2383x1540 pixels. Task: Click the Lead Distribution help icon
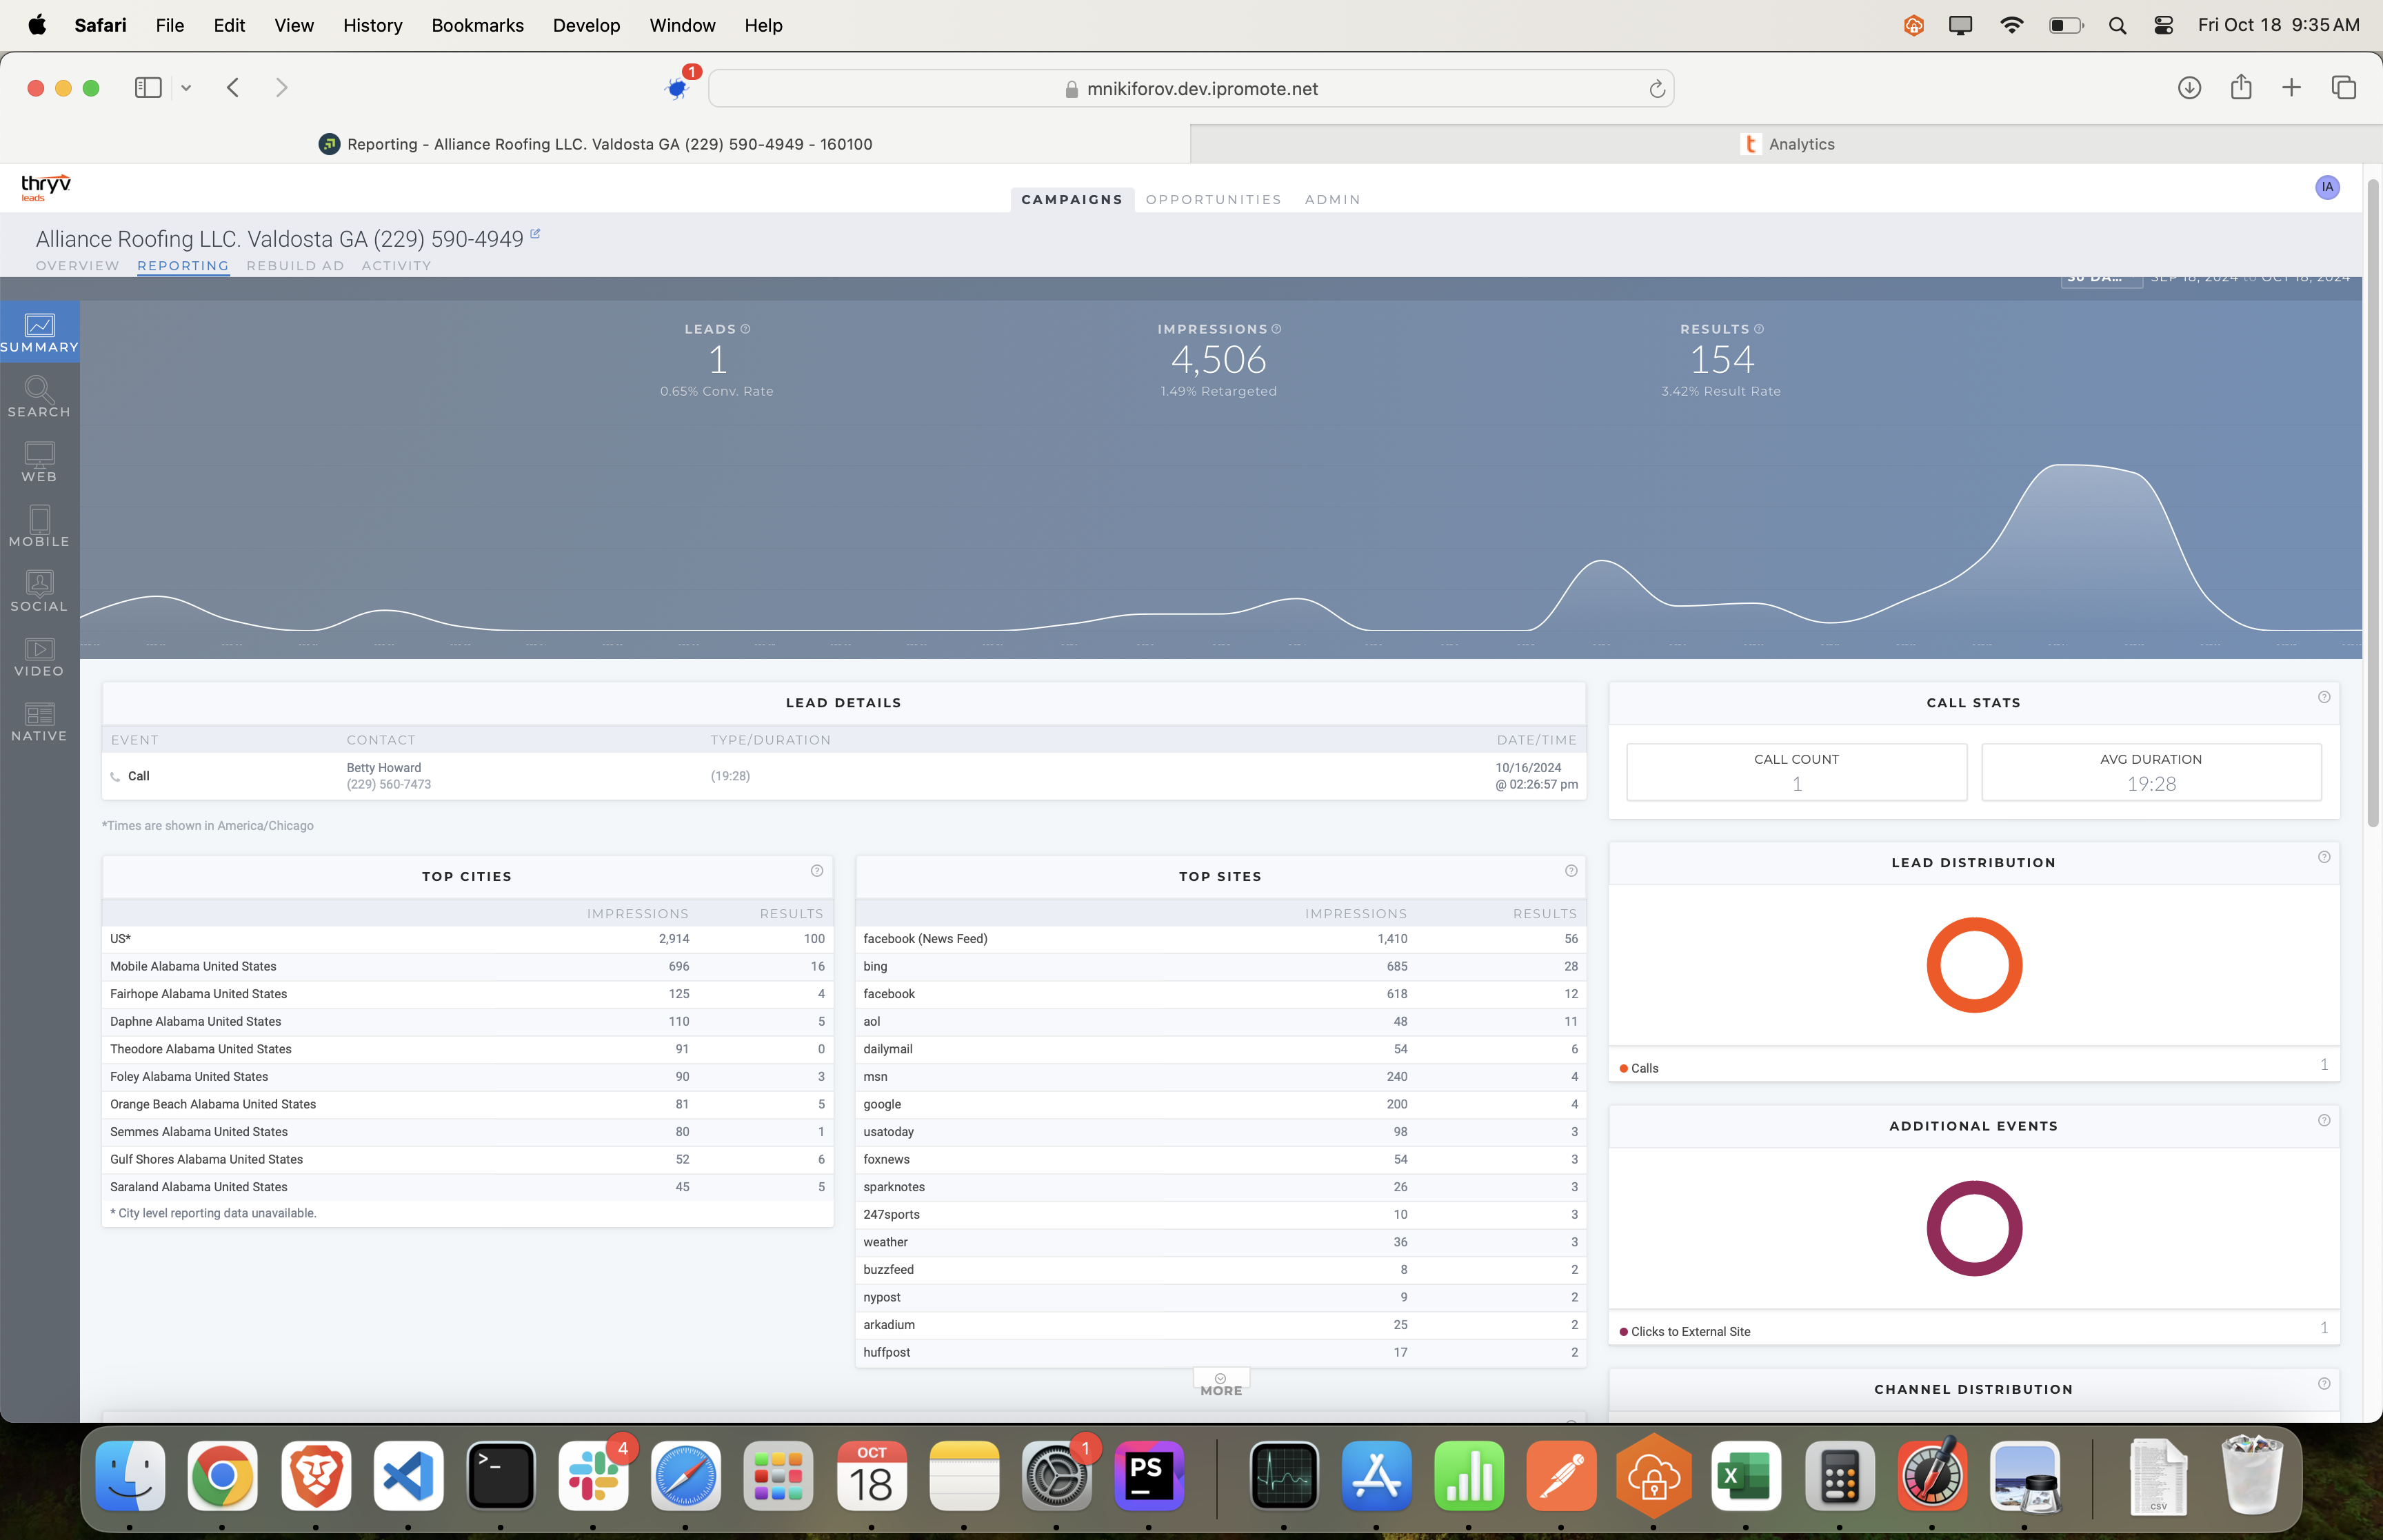click(x=2324, y=857)
